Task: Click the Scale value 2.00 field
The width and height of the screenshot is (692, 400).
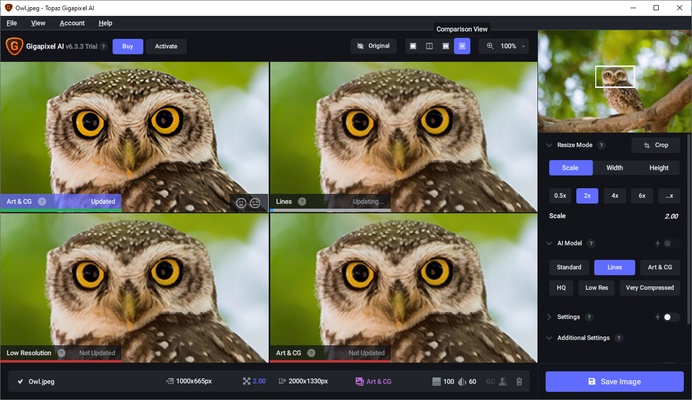Action: point(671,216)
